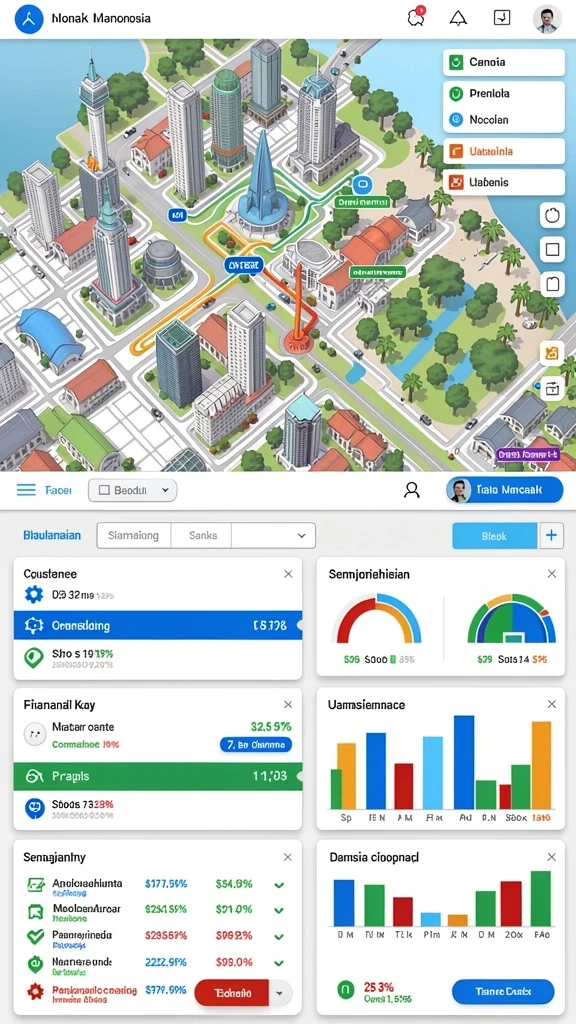The width and height of the screenshot is (576, 1024).
Task: Open the dropdown arrow beside the red button
Action: (x=280, y=993)
